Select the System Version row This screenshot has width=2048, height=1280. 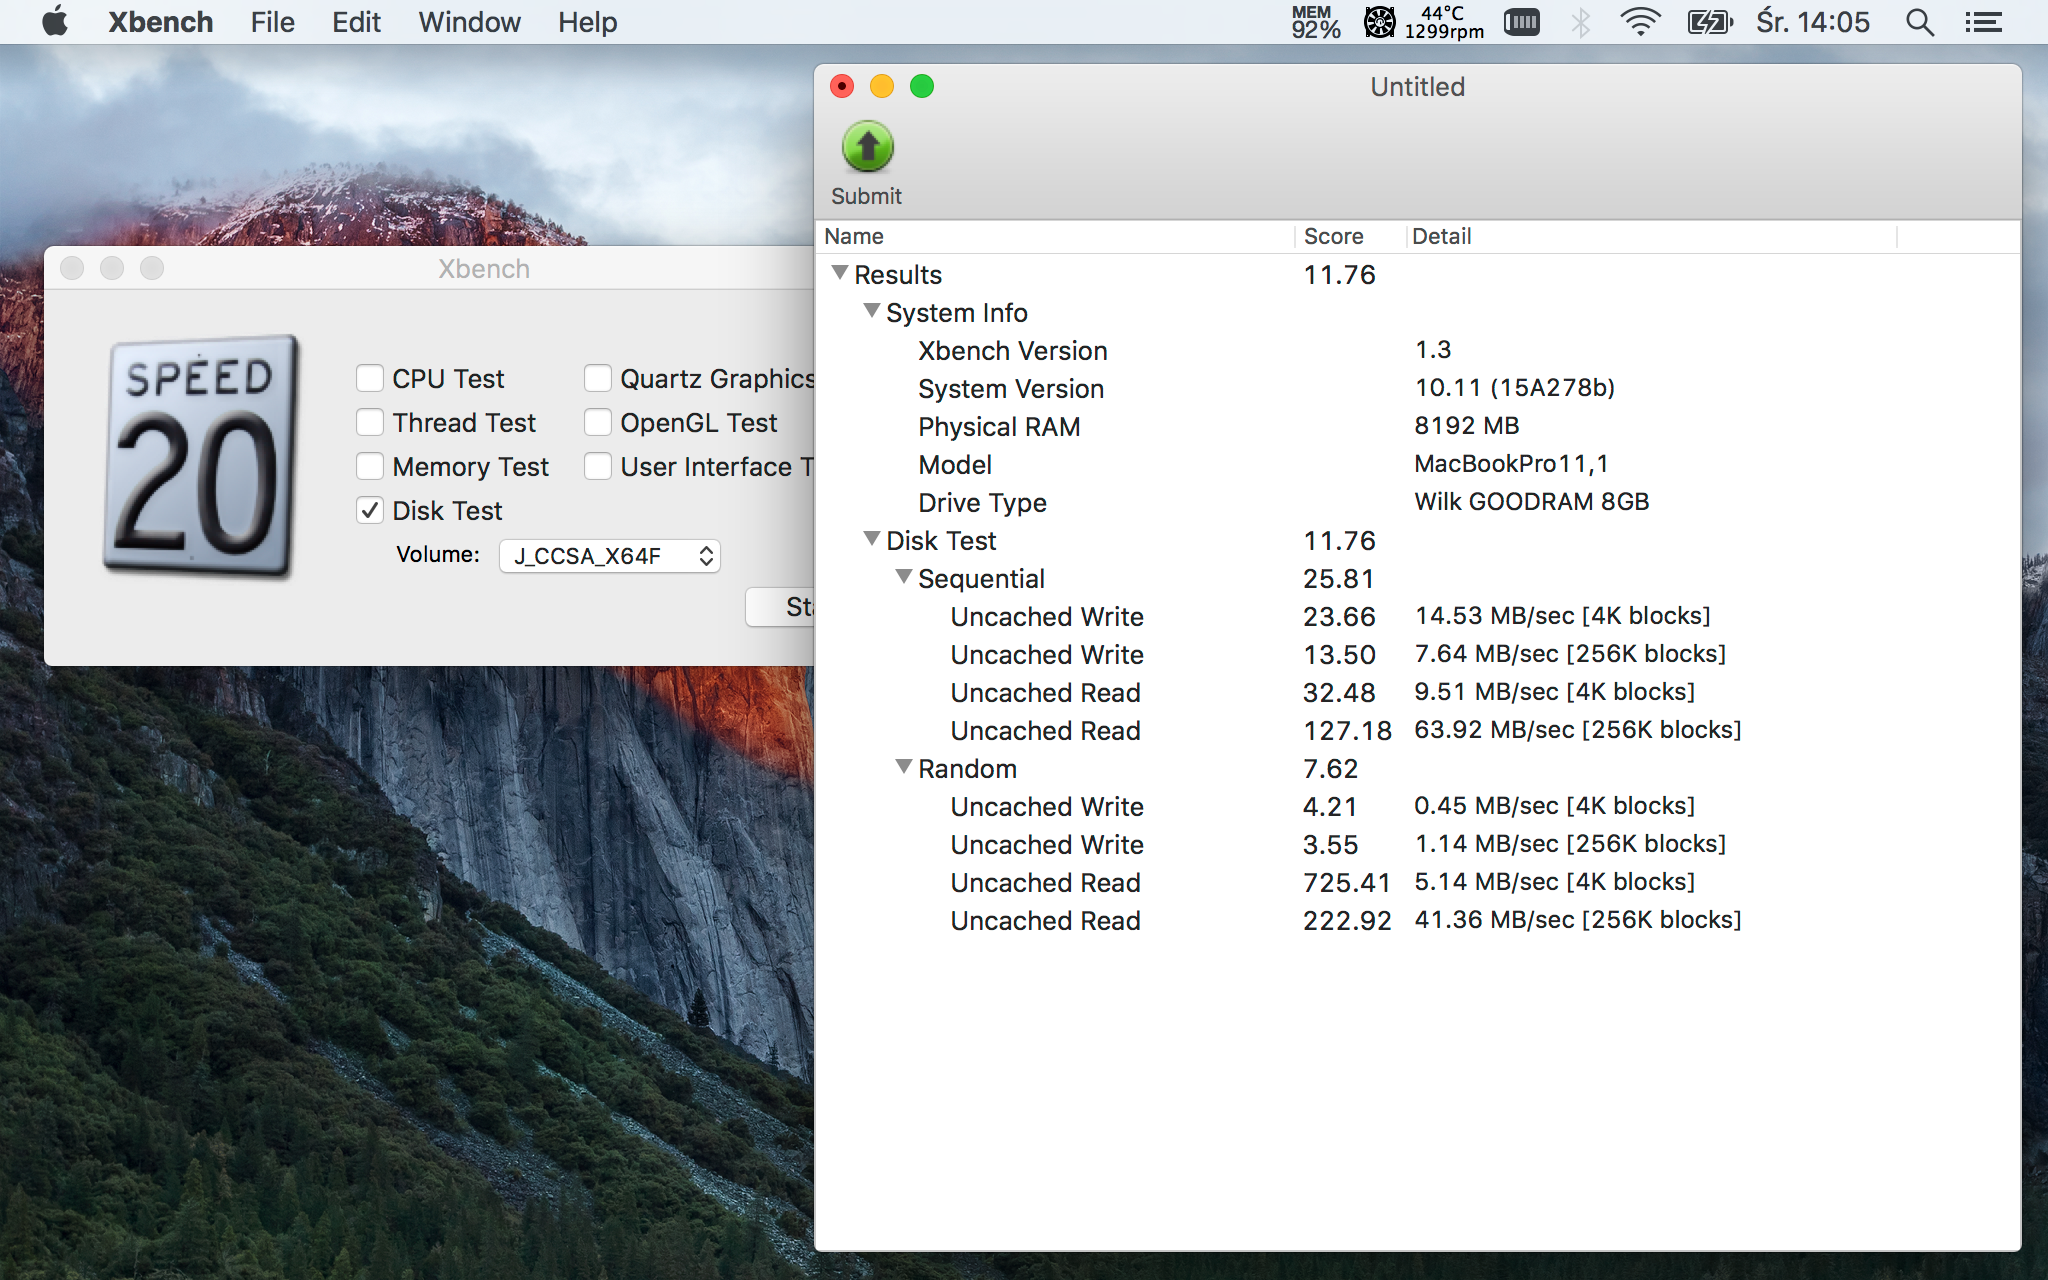point(1417,389)
